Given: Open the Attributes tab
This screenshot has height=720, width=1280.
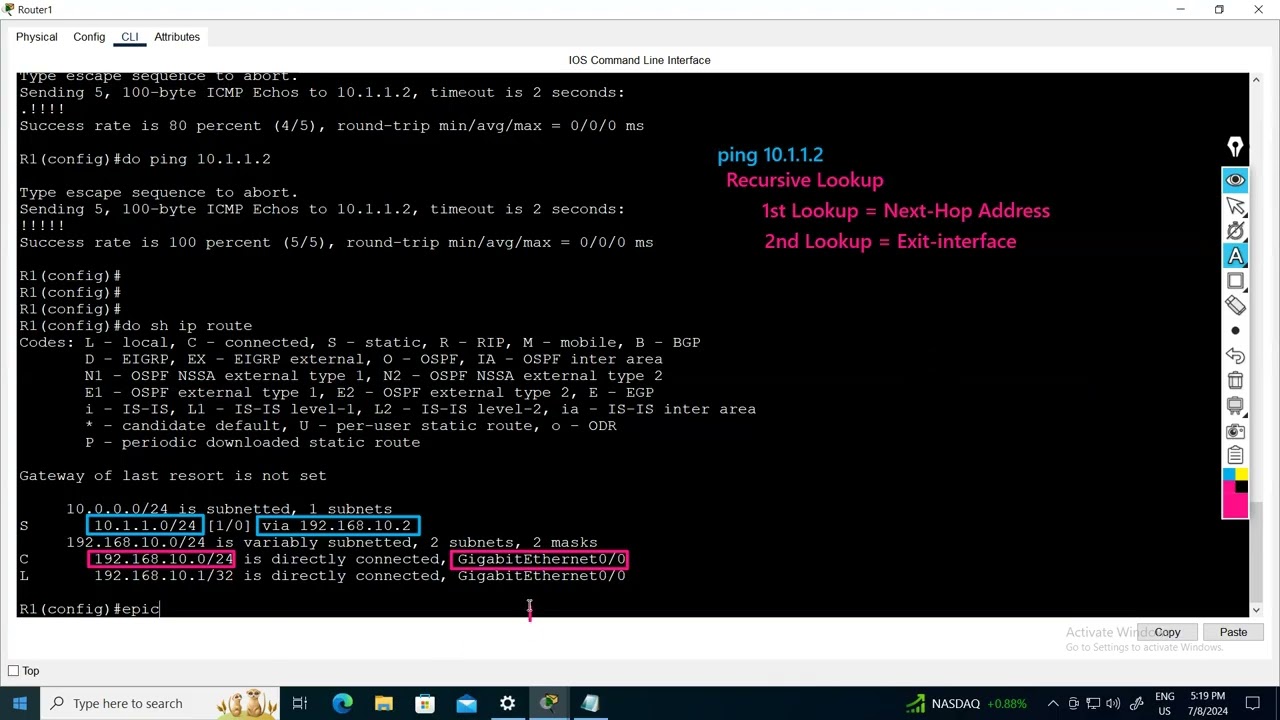Looking at the screenshot, I should (177, 37).
